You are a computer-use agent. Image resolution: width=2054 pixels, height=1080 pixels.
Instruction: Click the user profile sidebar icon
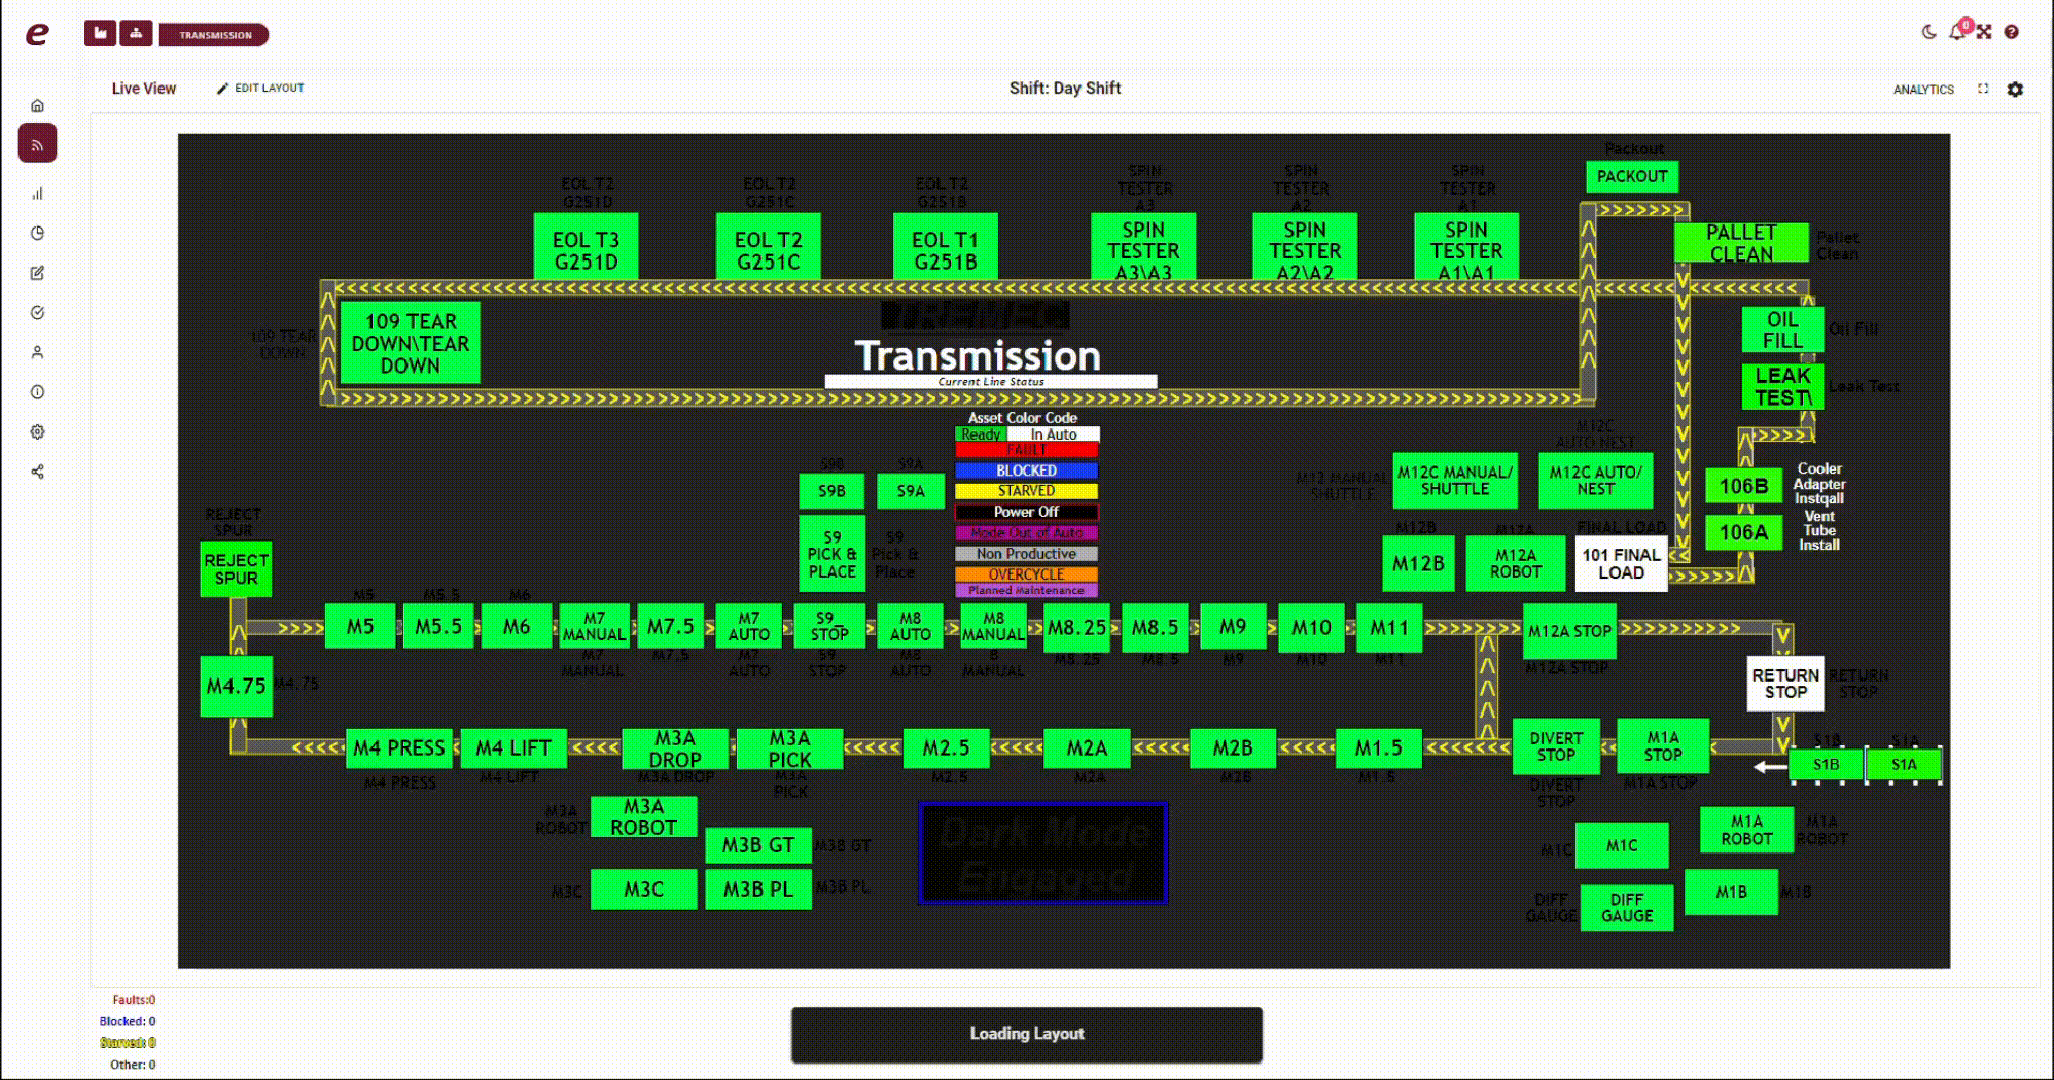pyautogui.click(x=37, y=352)
